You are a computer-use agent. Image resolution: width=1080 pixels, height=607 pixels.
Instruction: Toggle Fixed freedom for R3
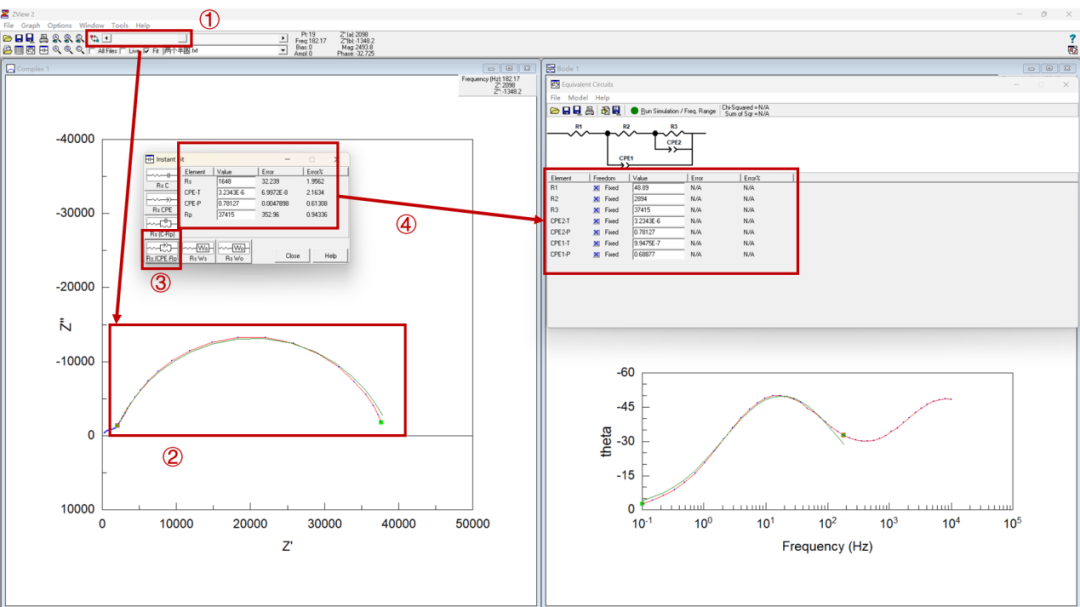click(x=596, y=210)
